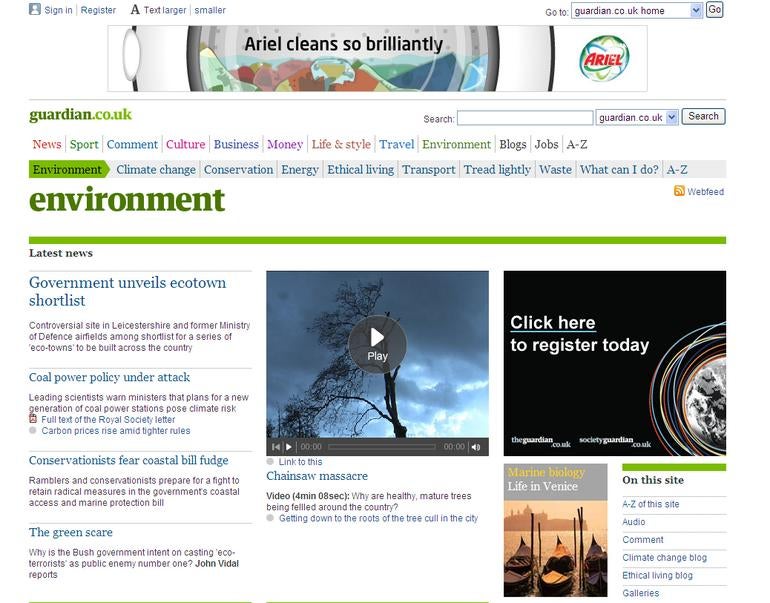Open the Galleries link

coord(640,593)
